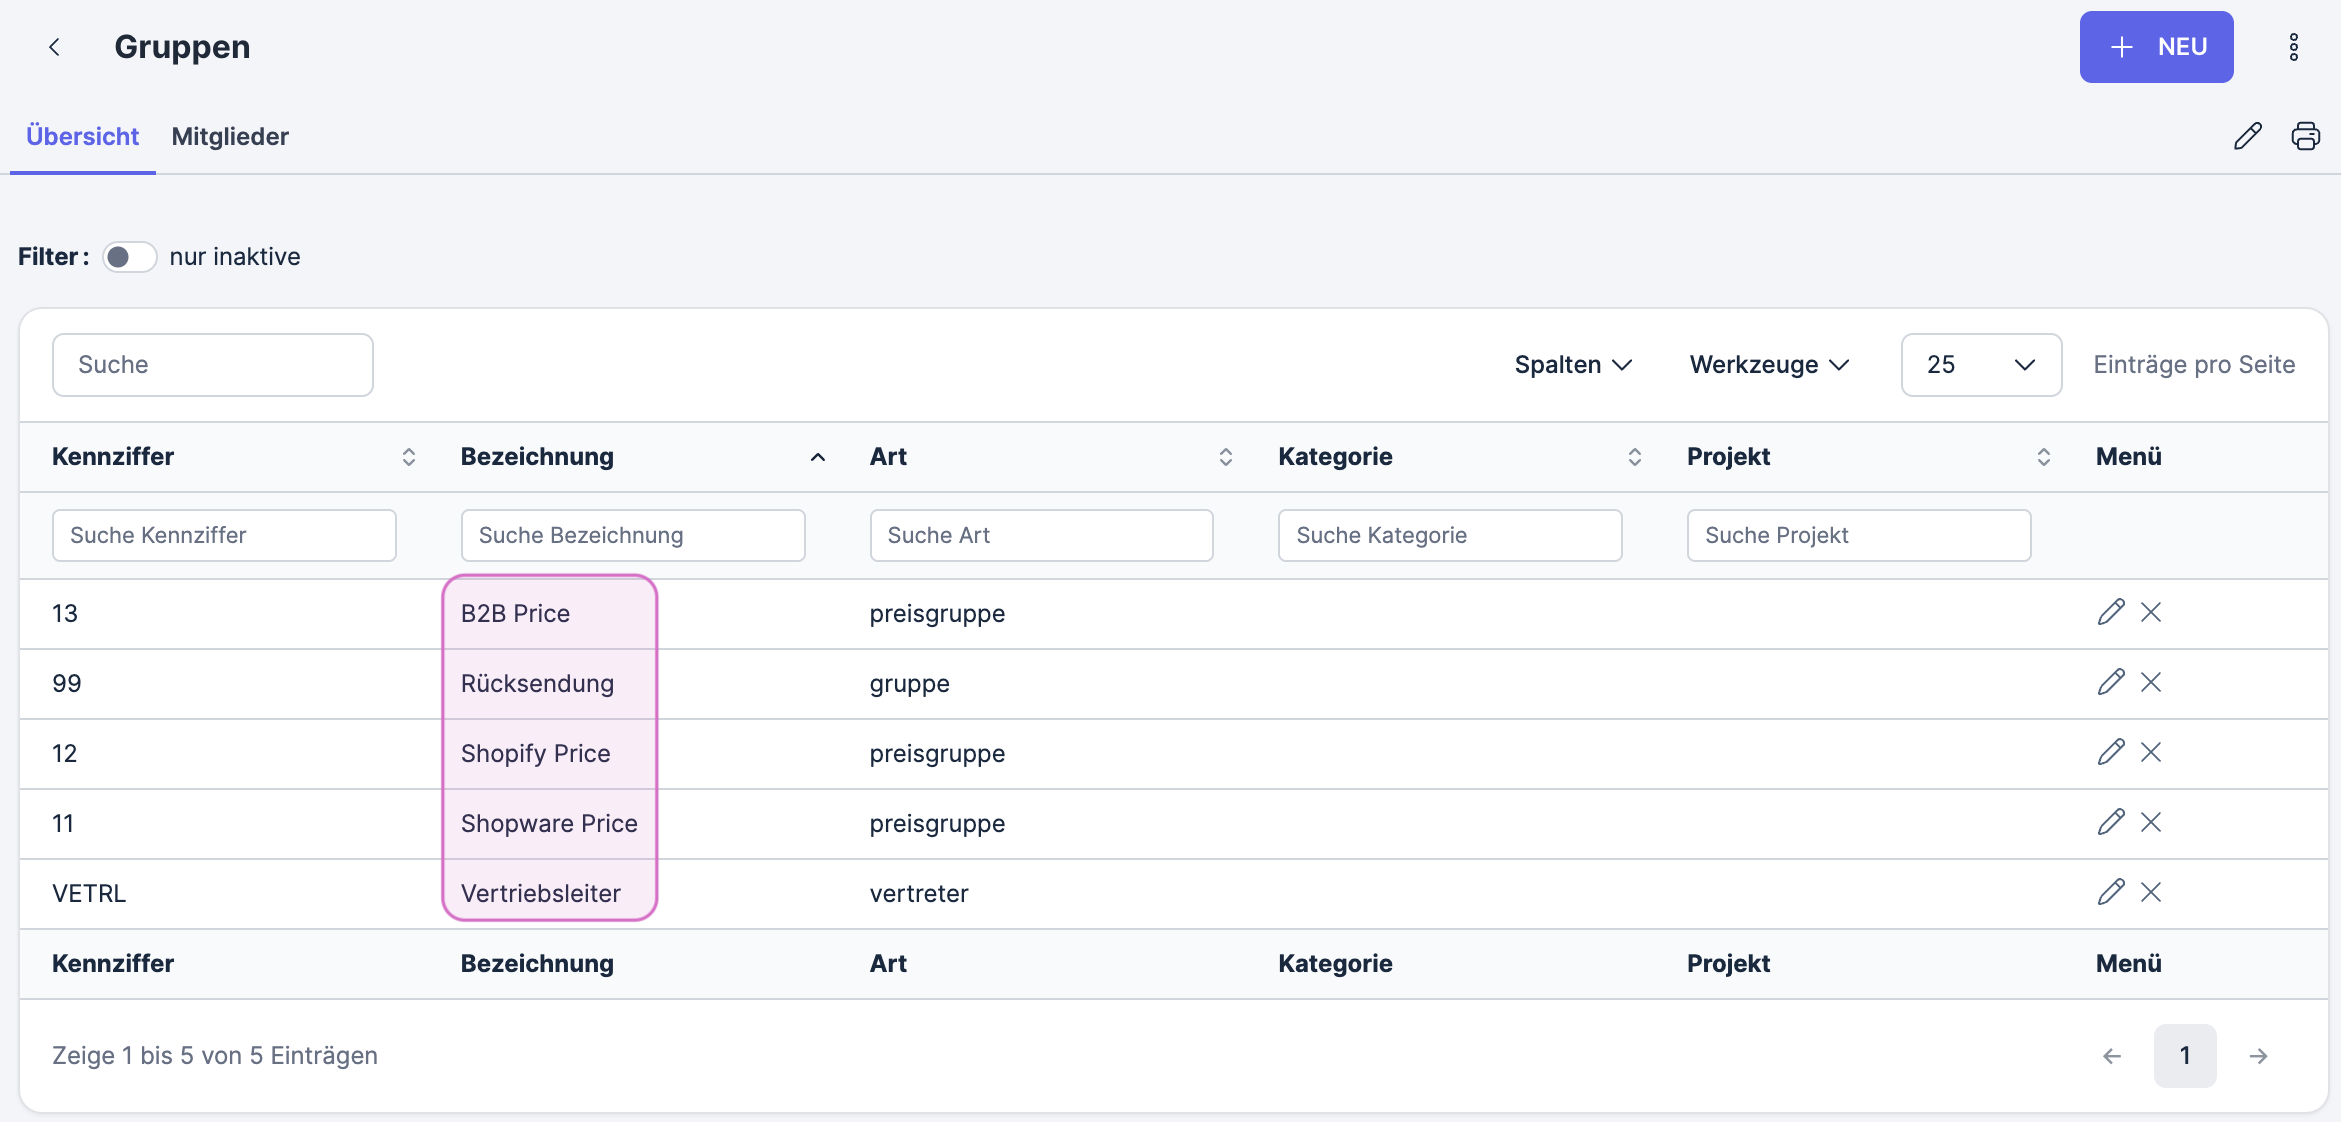Screen dimensions: 2341x1122
Task: Select page 1 in the pagination
Action: [x=2185, y=1055]
